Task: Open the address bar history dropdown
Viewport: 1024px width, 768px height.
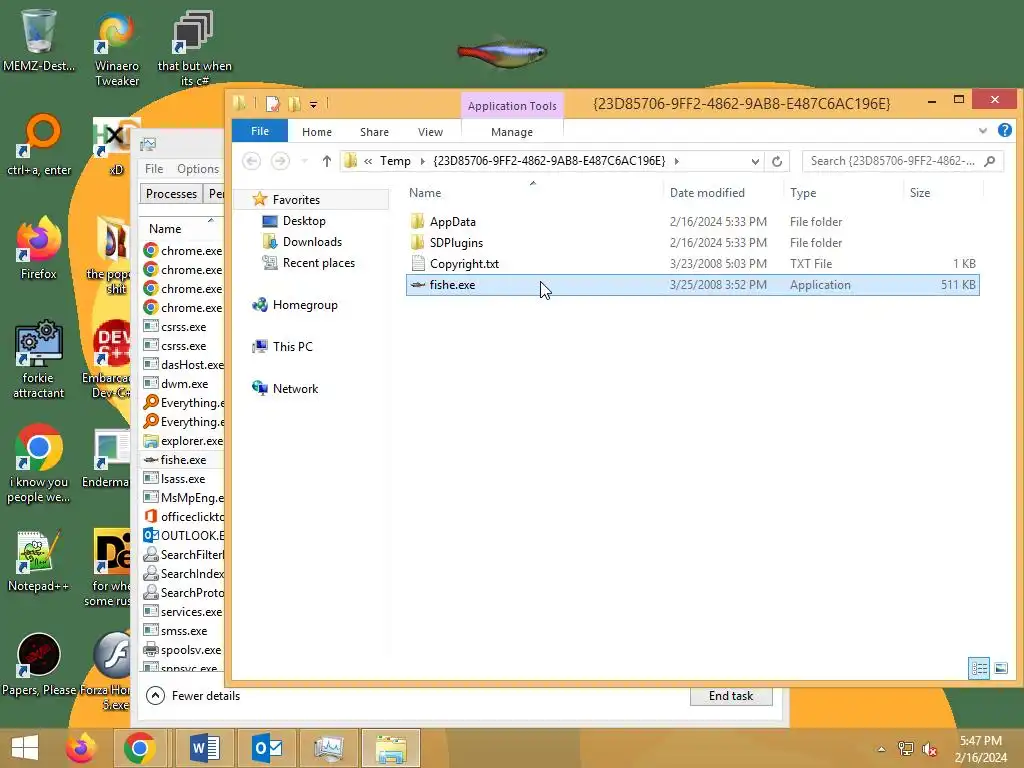Action: [x=755, y=161]
